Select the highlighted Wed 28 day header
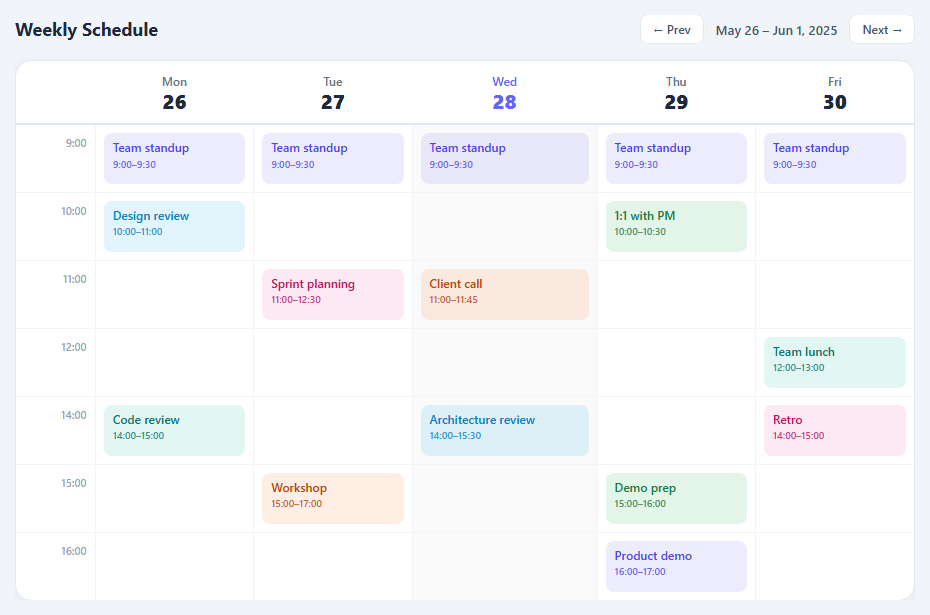The height and width of the screenshot is (615, 930). coord(505,94)
